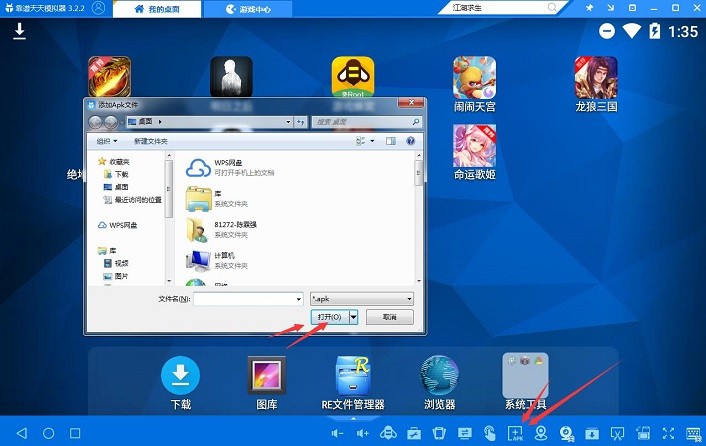Switch to the 游戏中心 tab
Image resolution: width=706 pixels, height=446 pixels.
(x=248, y=9)
